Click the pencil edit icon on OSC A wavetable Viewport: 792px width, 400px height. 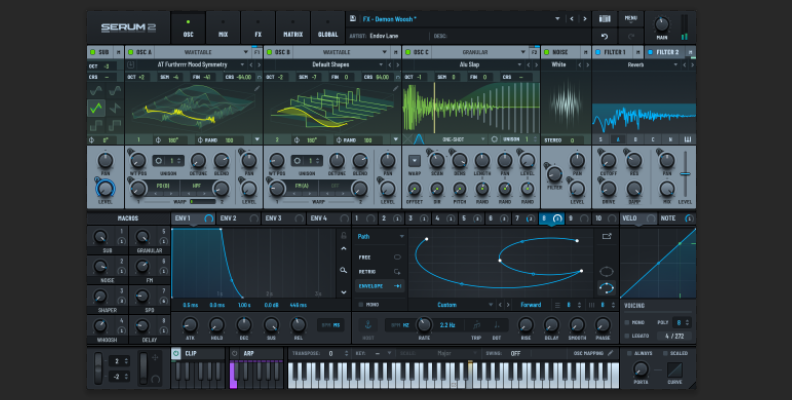coord(257,88)
